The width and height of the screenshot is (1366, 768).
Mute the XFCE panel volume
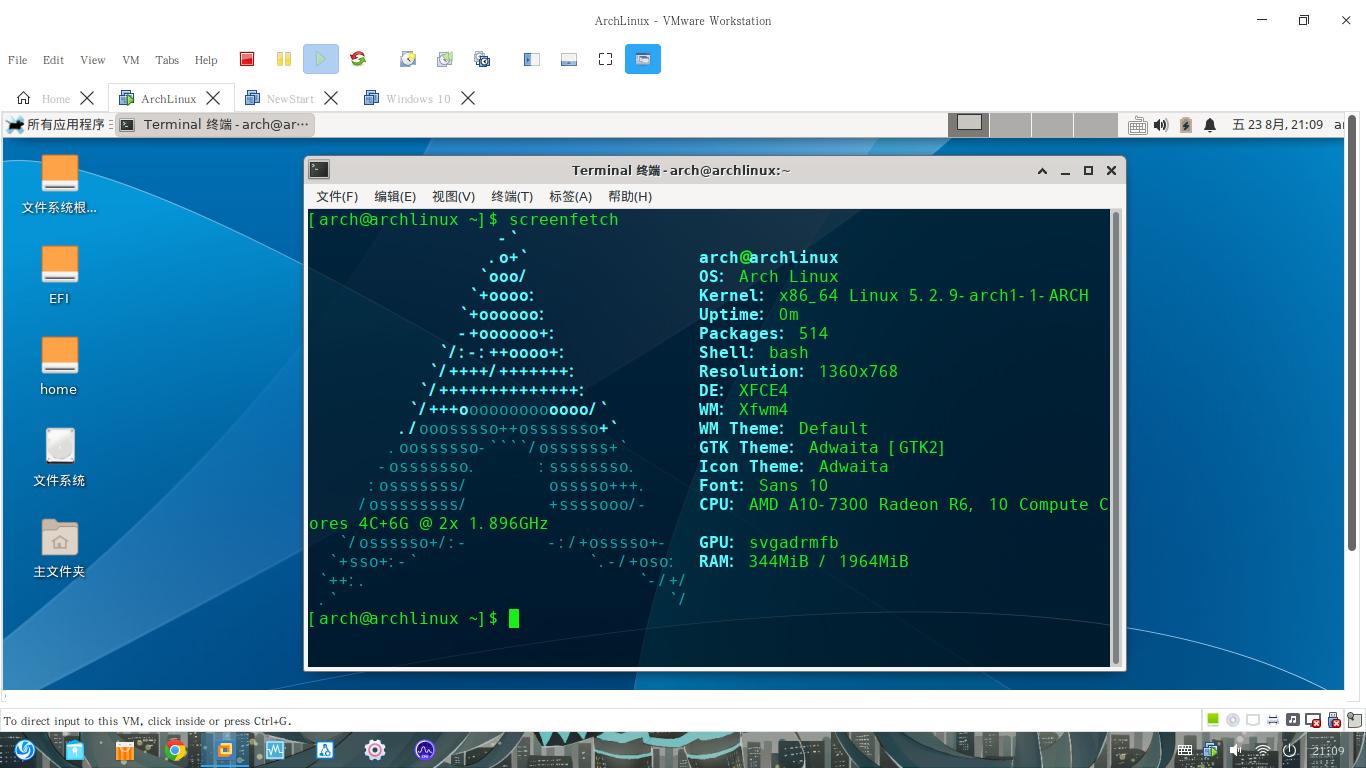tap(1161, 125)
